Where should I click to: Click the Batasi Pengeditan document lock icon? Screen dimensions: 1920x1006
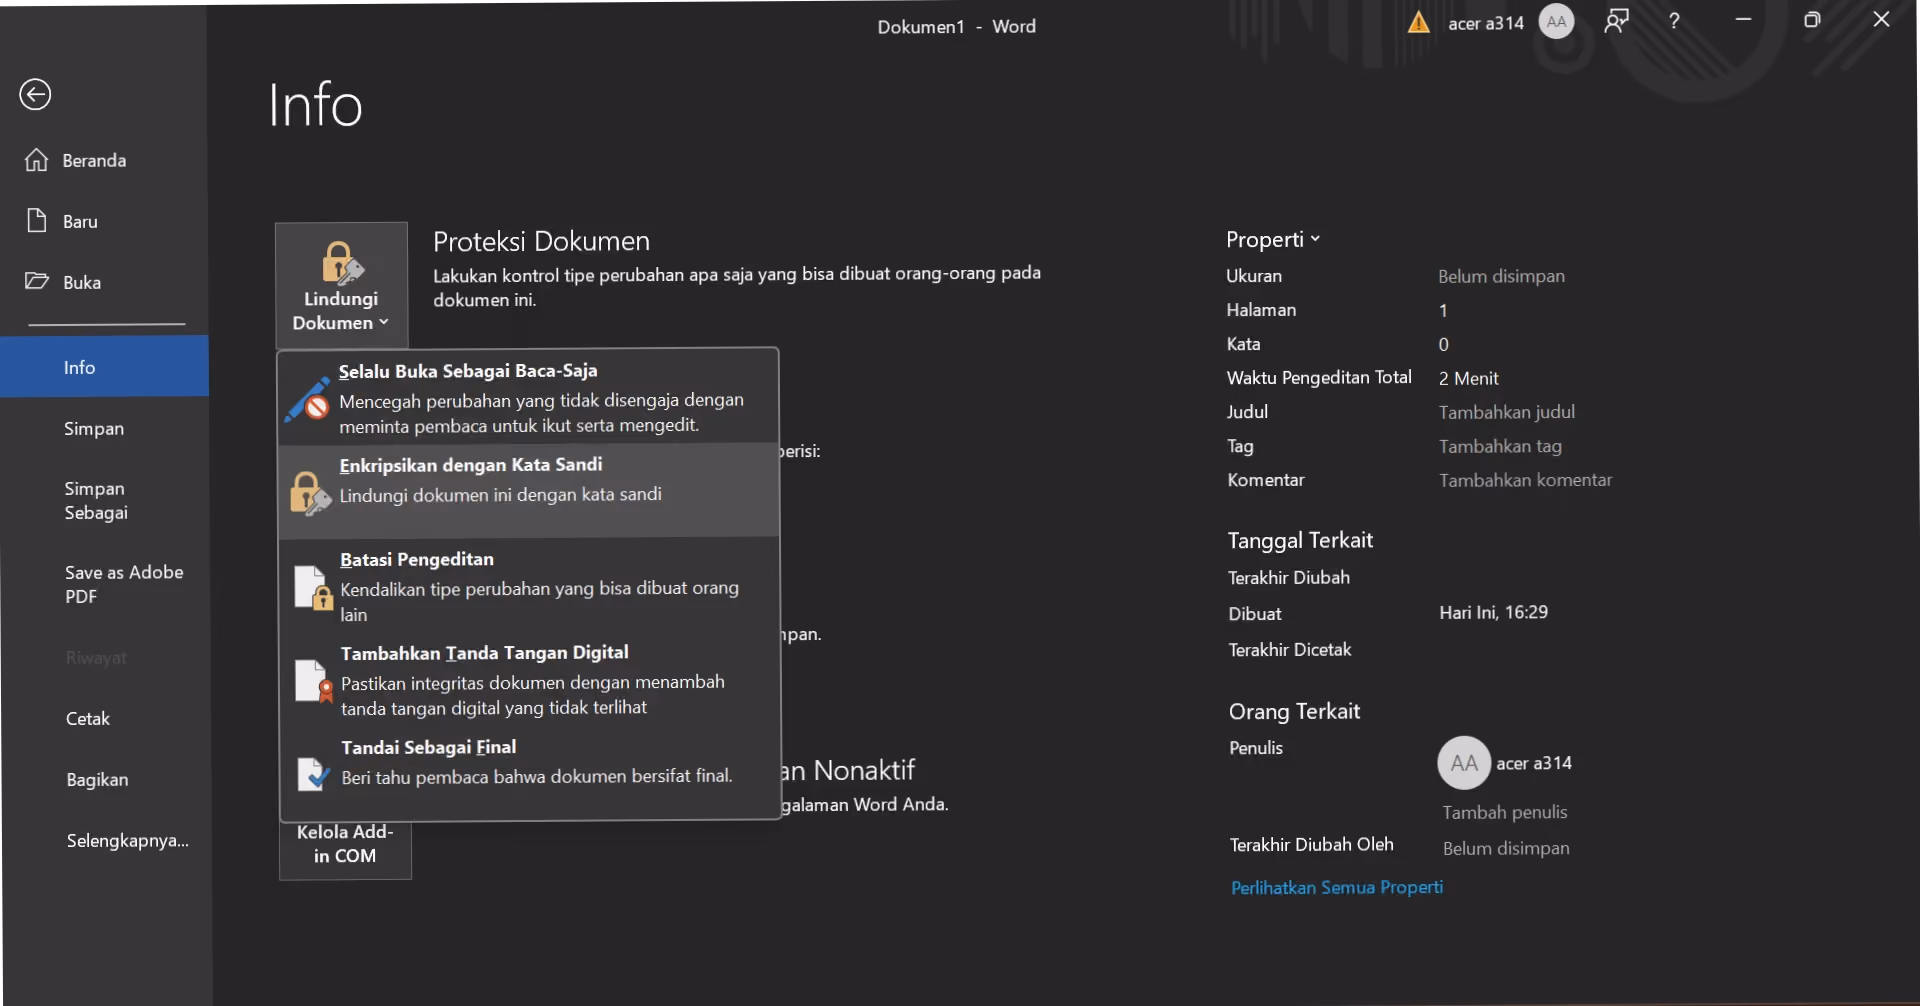point(313,588)
